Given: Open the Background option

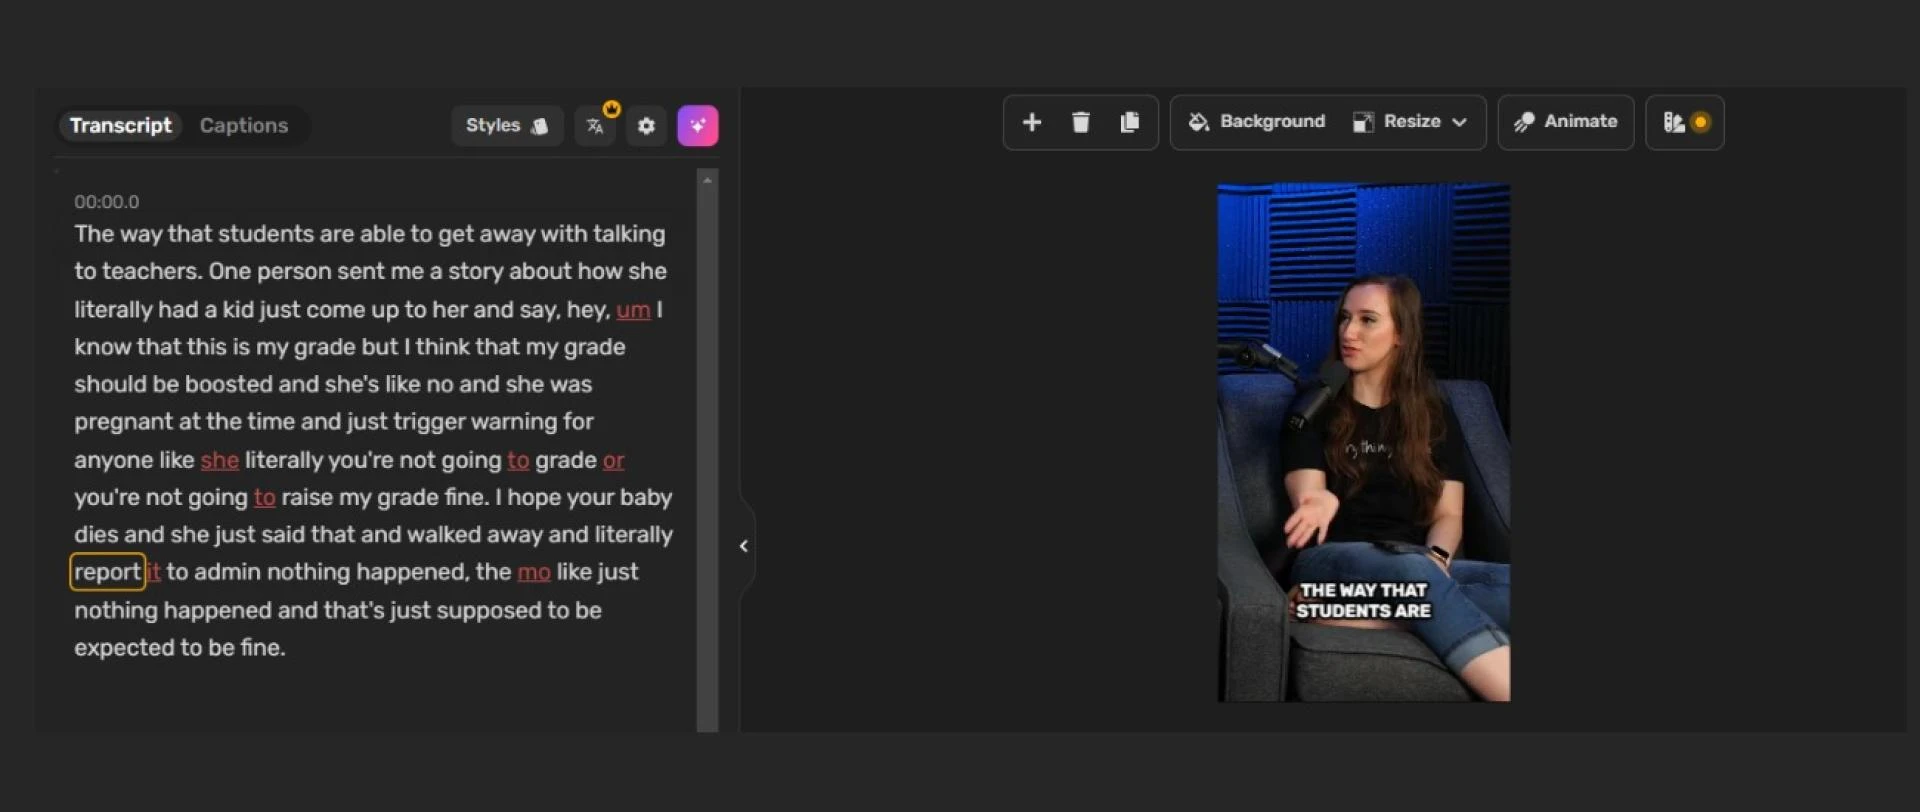Looking at the screenshot, I should [1256, 122].
